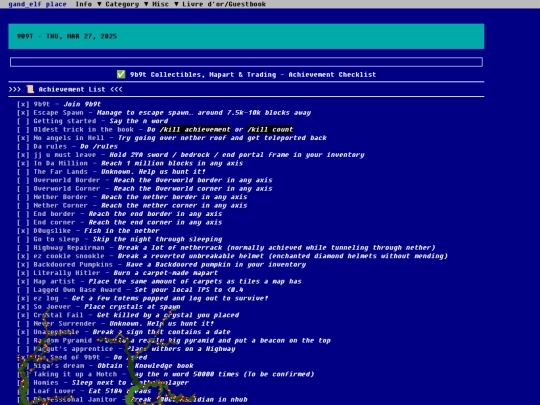Screen dimensions: 540x405
Task: Click 'Reach the Overworld corner in any axis'
Action: tap(193, 188)
